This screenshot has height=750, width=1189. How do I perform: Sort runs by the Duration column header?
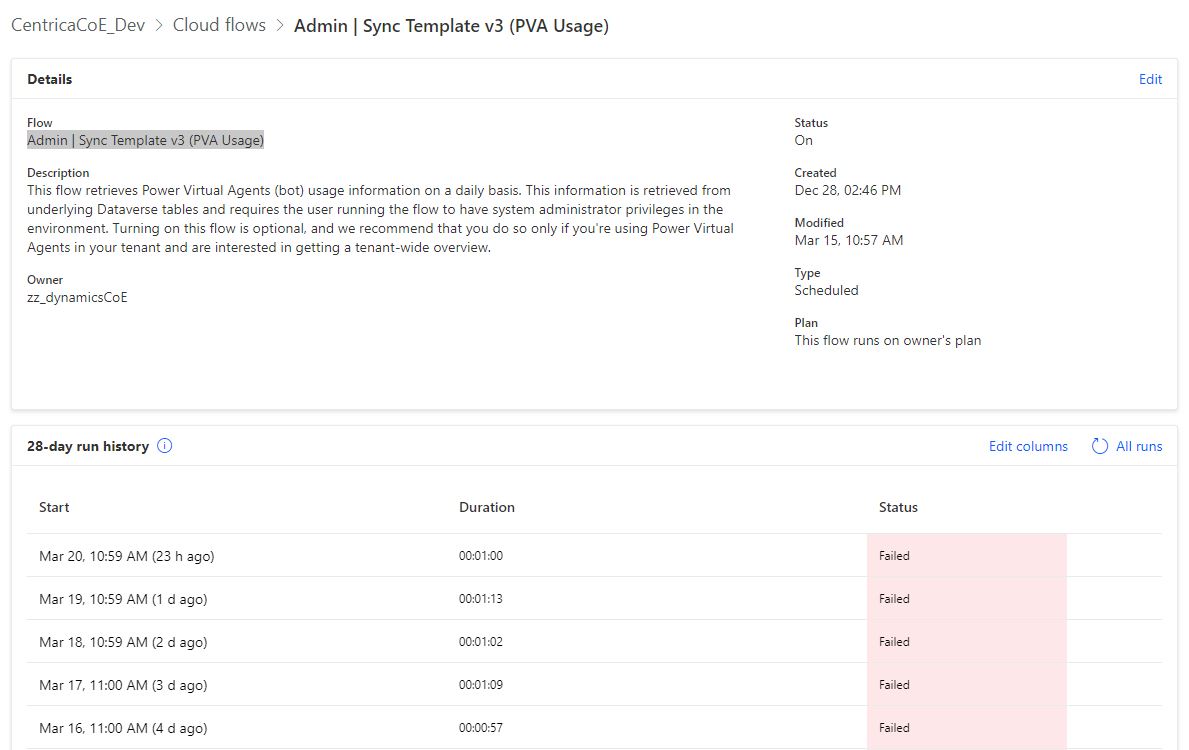[487, 507]
